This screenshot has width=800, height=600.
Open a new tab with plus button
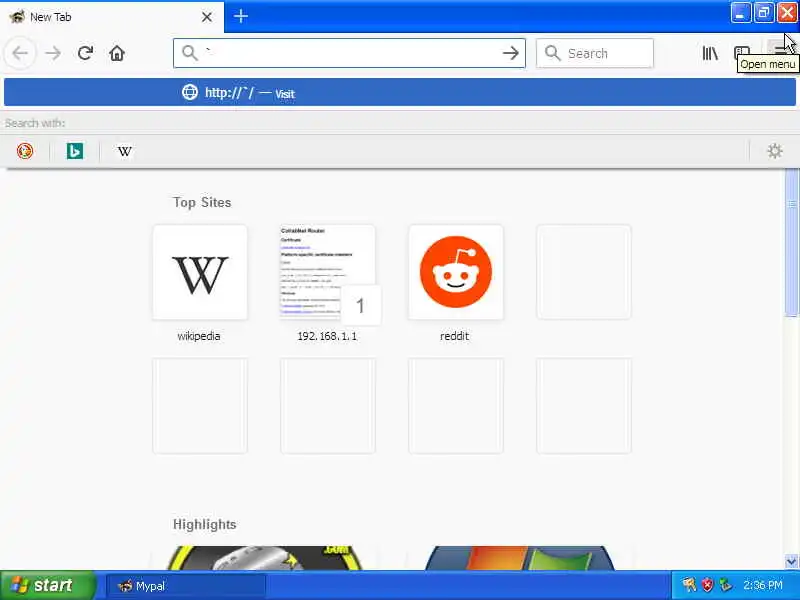[241, 16]
